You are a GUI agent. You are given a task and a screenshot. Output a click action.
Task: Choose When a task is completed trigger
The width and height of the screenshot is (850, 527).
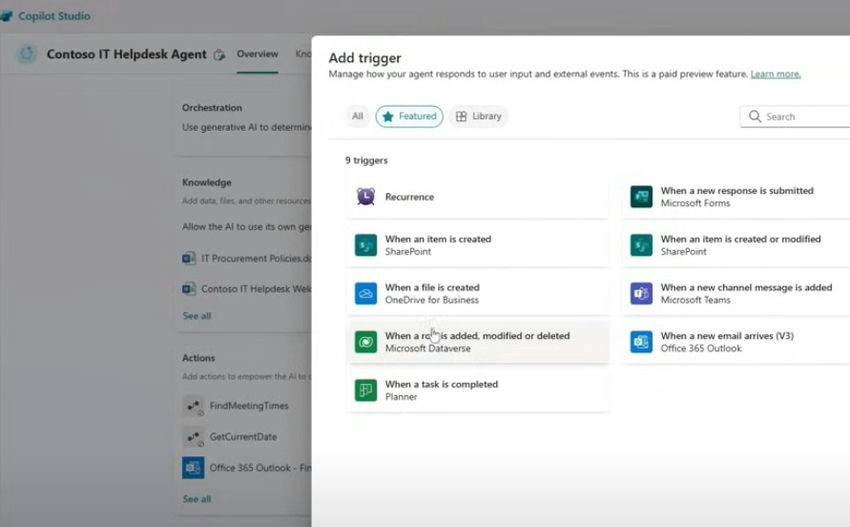[478, 390]
